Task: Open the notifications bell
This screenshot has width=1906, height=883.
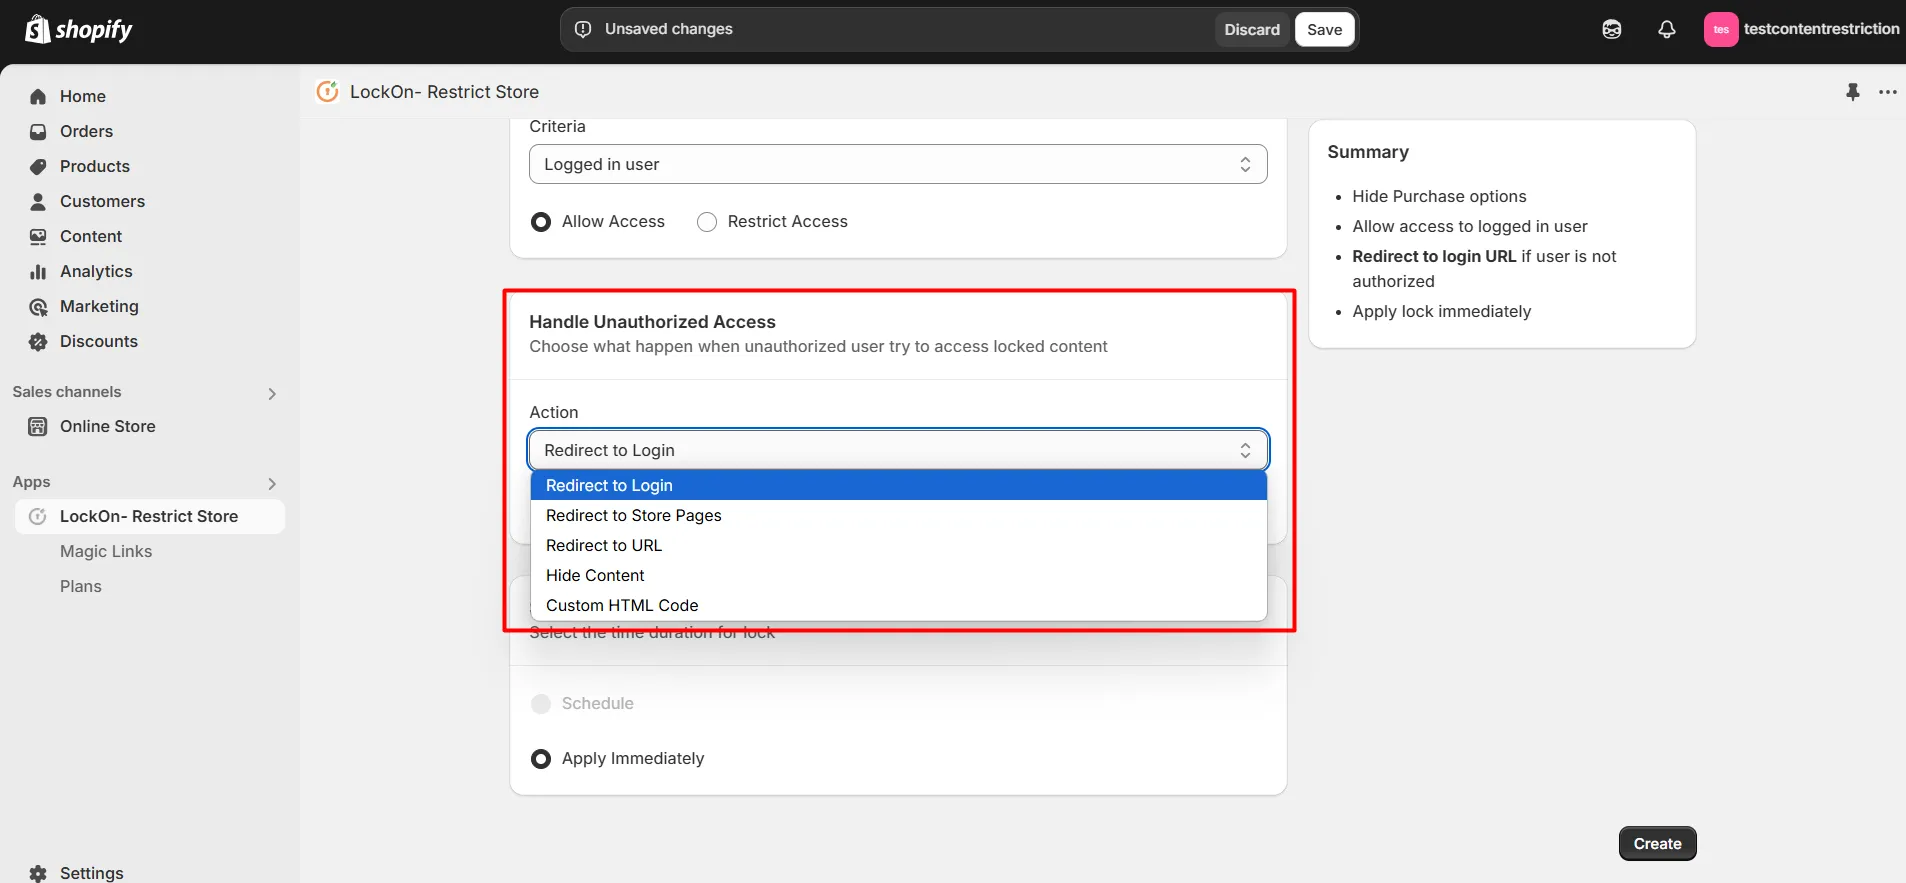Action: point(1666,29)
